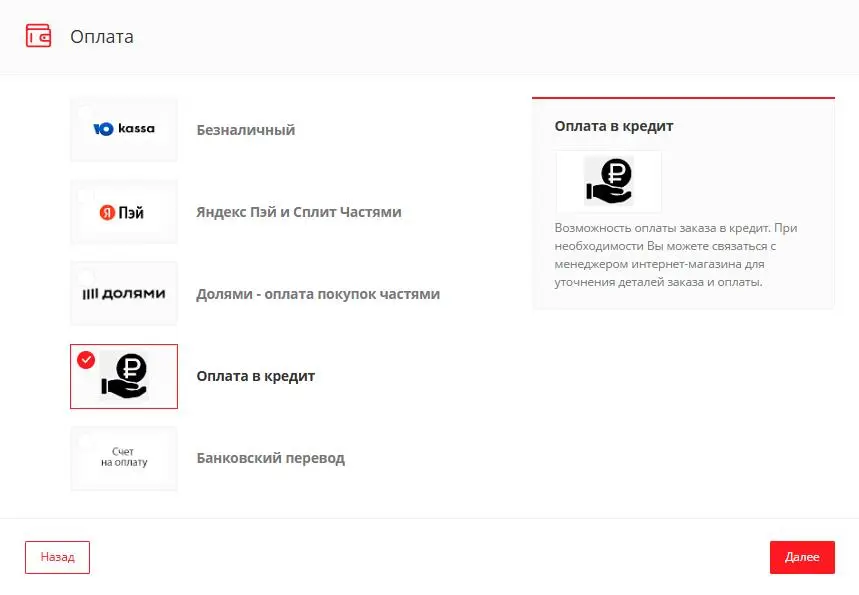Click the Яндекс Пэй logo tile

pos(124,212)
